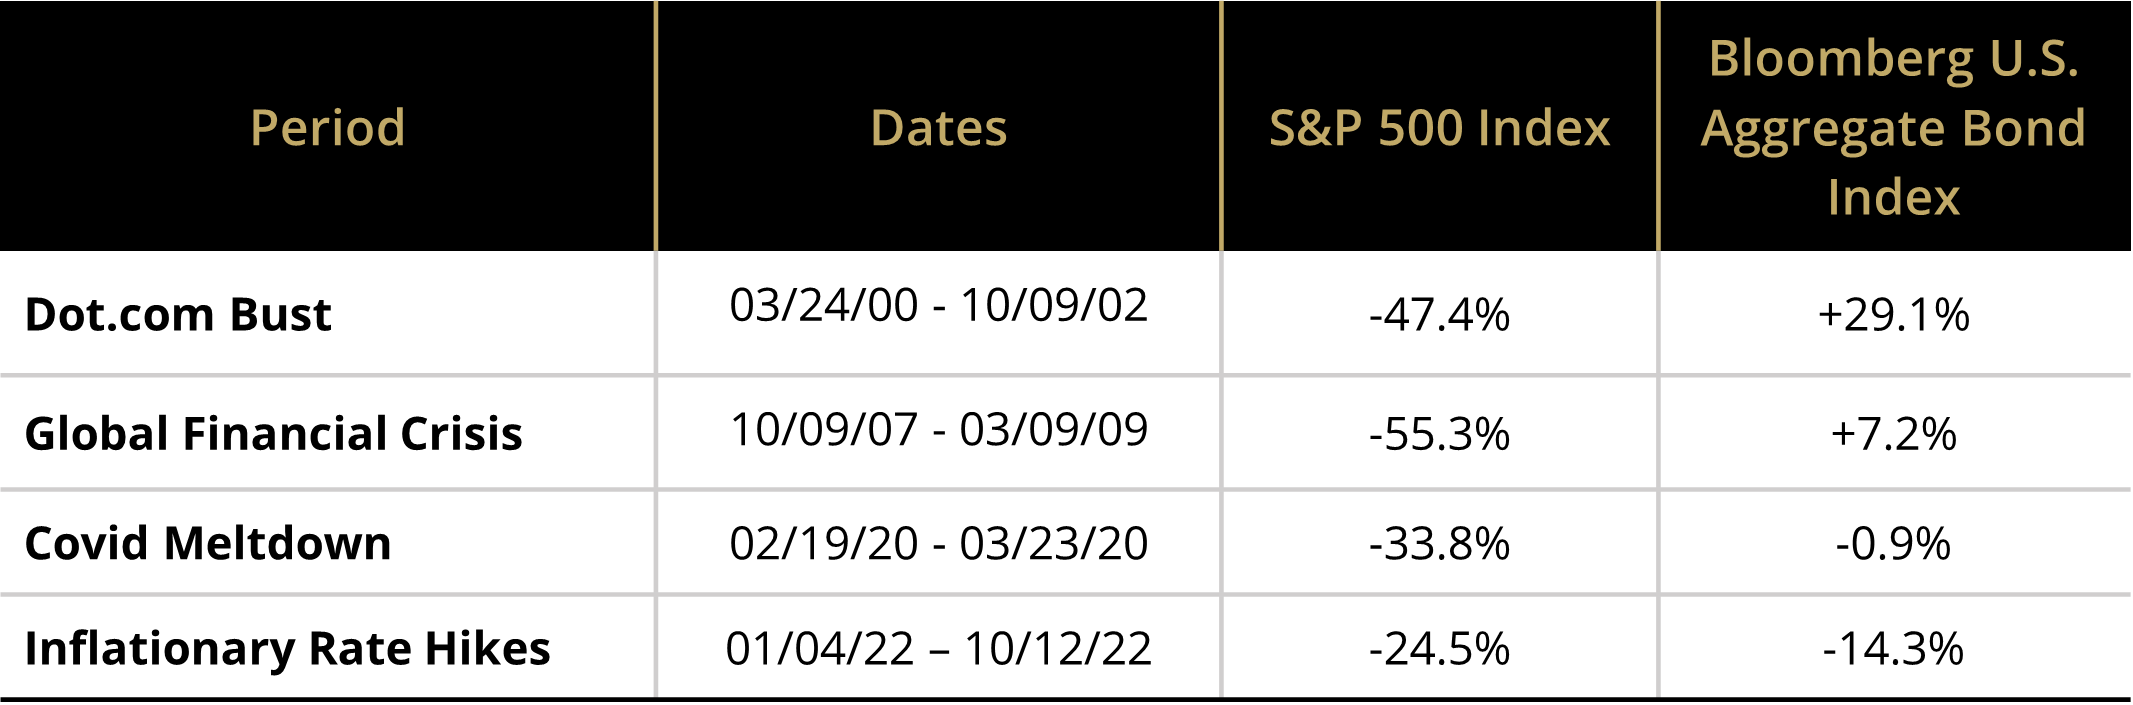Click the -55.3% S&P 500 value

[1439, 434]
